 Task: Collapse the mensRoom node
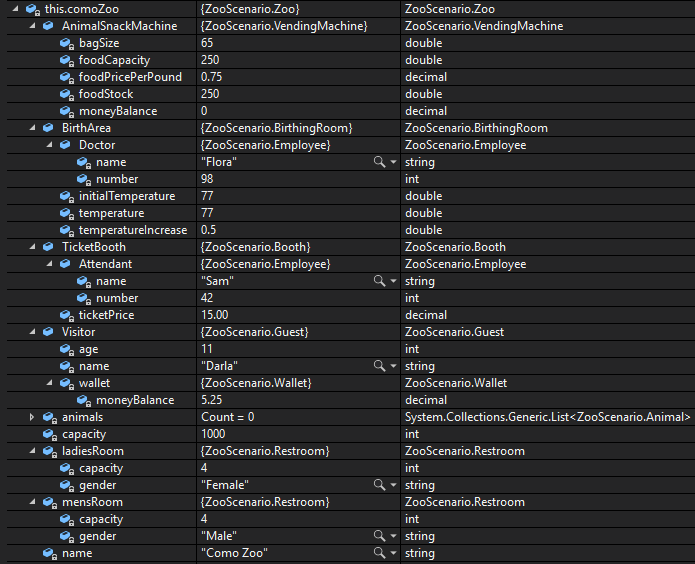[32, 502]
